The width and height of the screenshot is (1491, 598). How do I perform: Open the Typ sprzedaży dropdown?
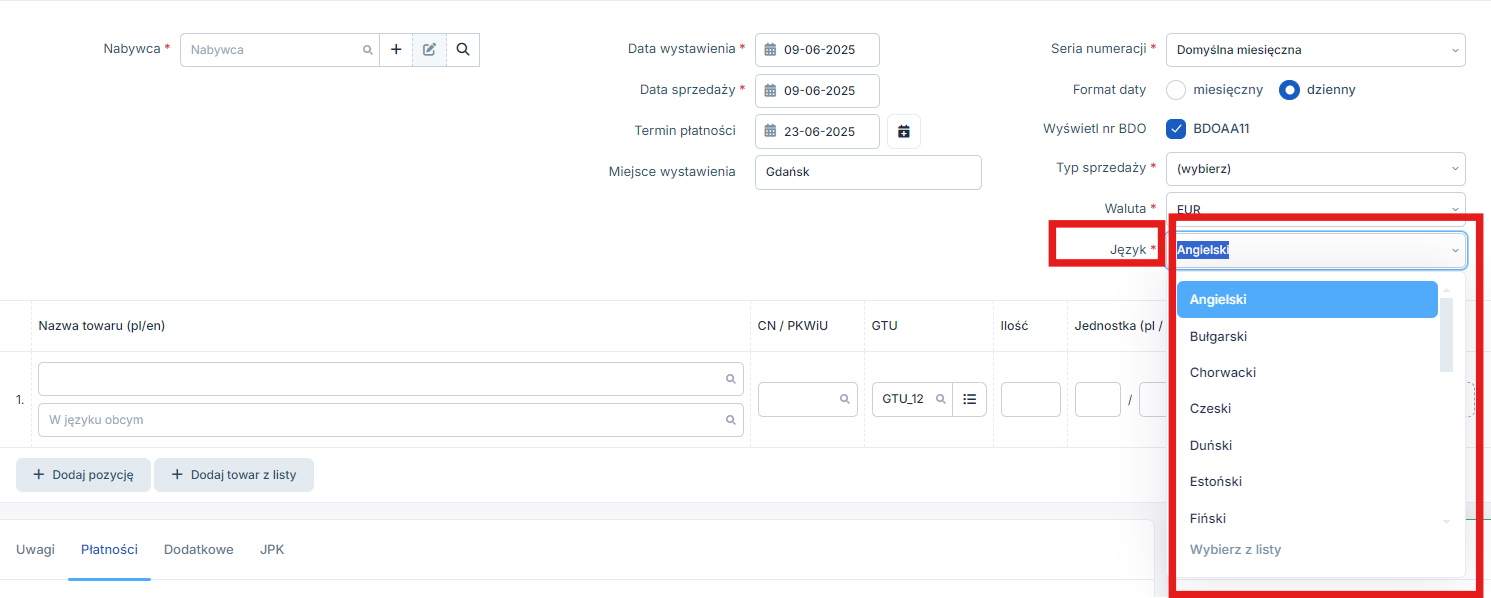point(1315,169)
